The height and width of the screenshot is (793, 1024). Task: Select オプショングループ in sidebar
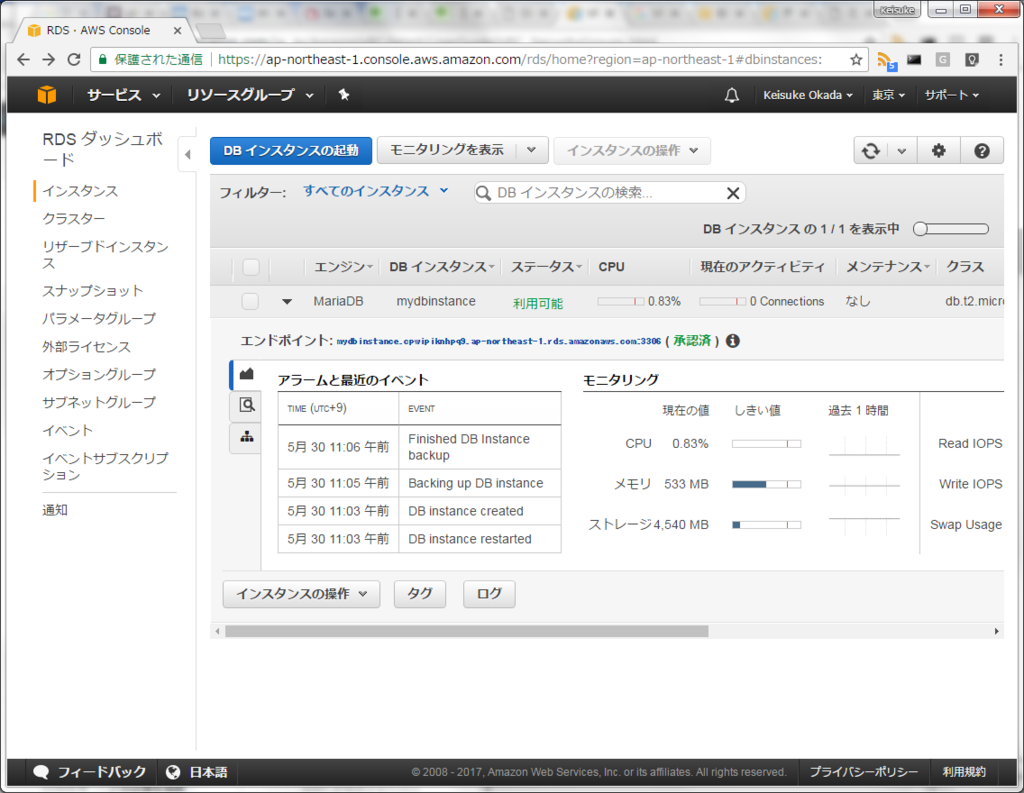tap(99, 374)
